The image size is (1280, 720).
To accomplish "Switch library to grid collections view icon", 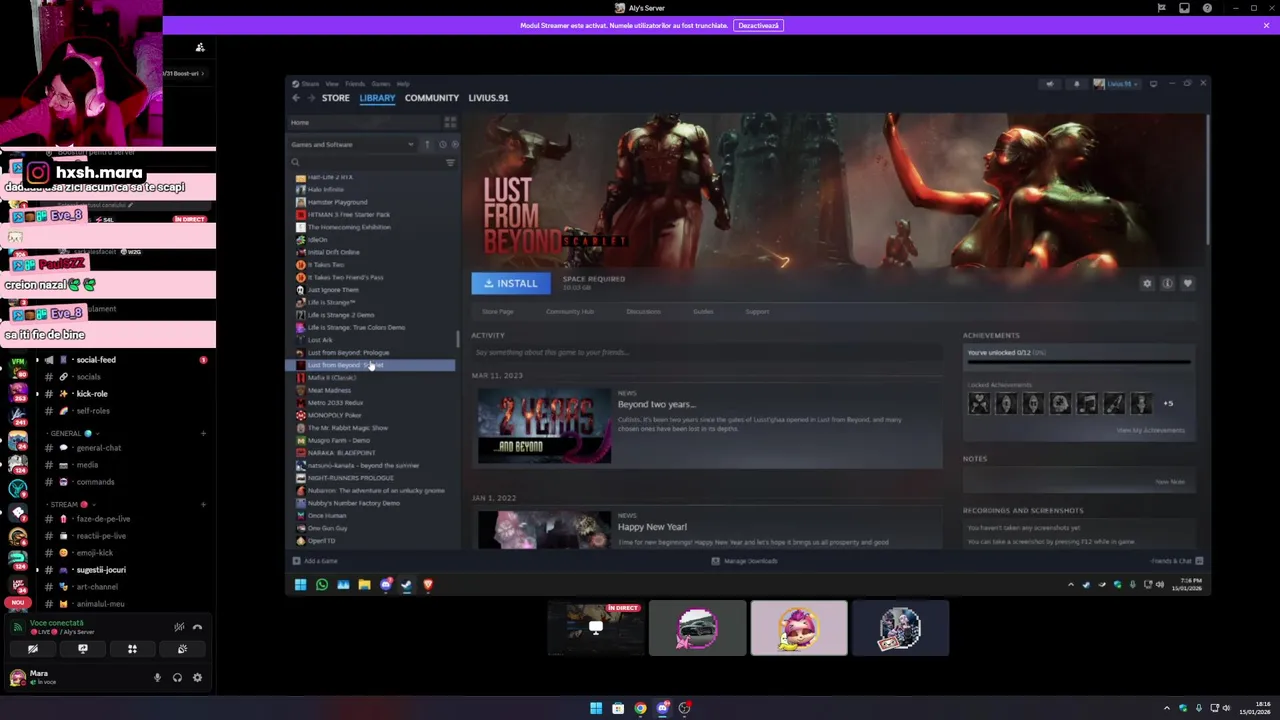I will pyautogui.click(x=450, y=122).
